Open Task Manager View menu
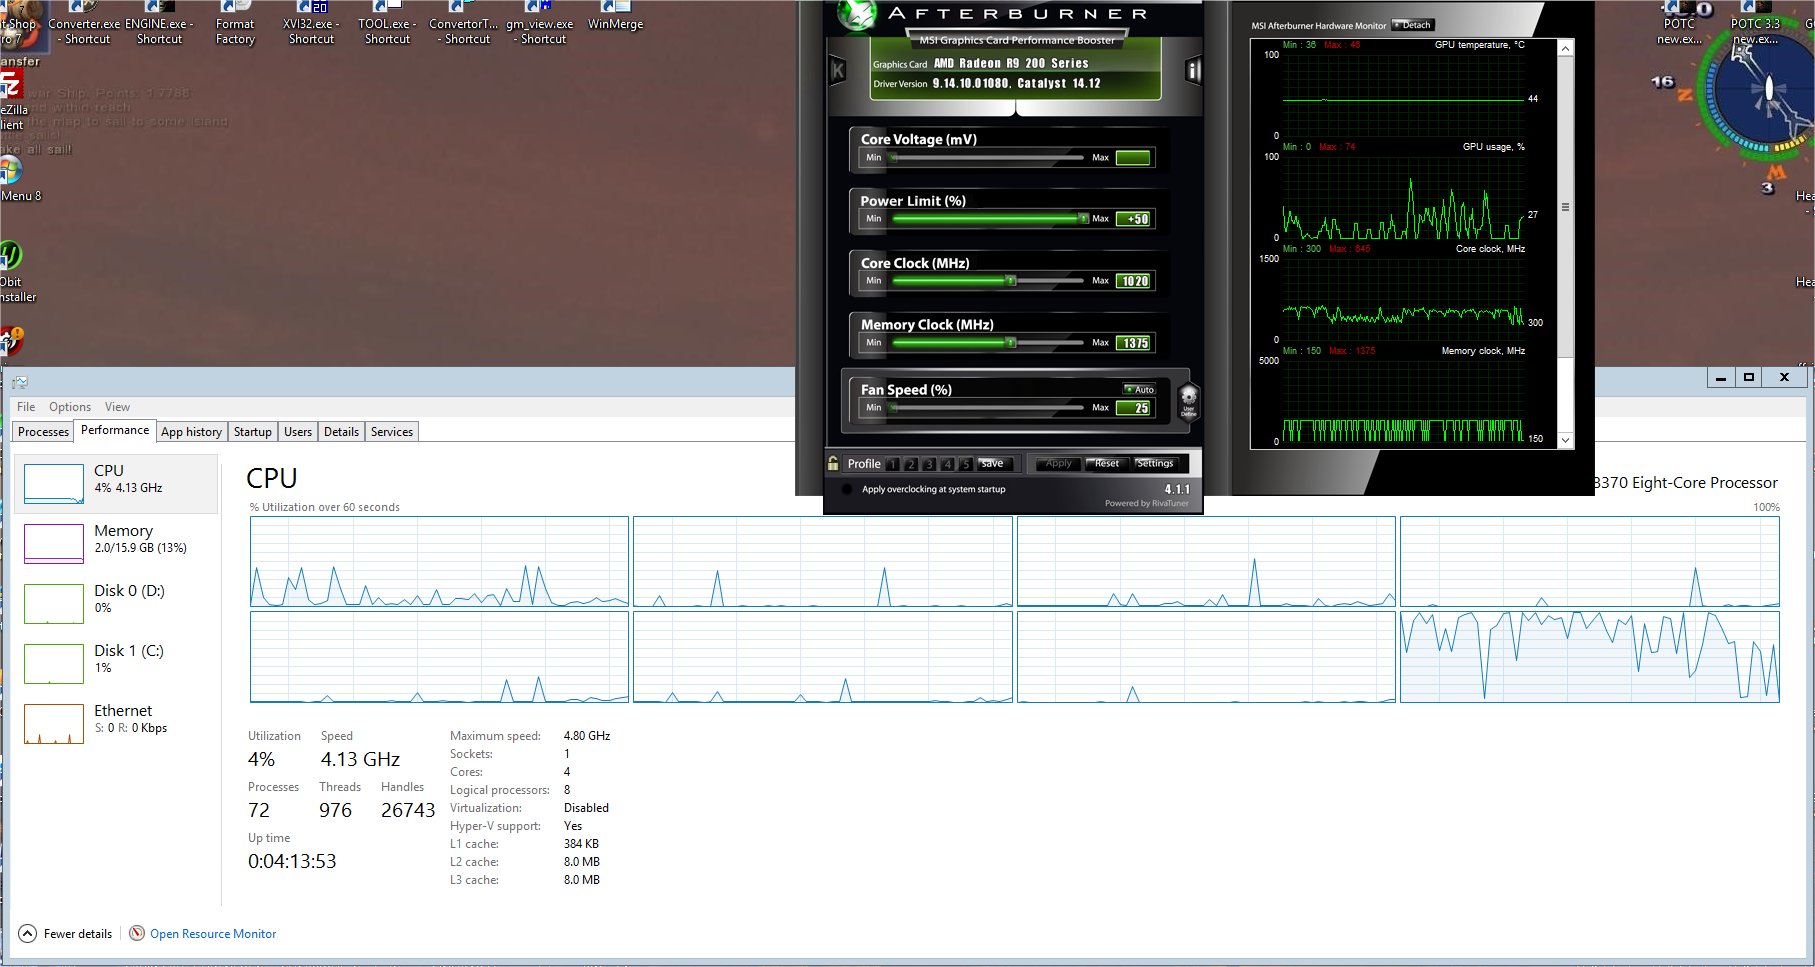Viewport: 1815px width, 967px height. [117, 407]
